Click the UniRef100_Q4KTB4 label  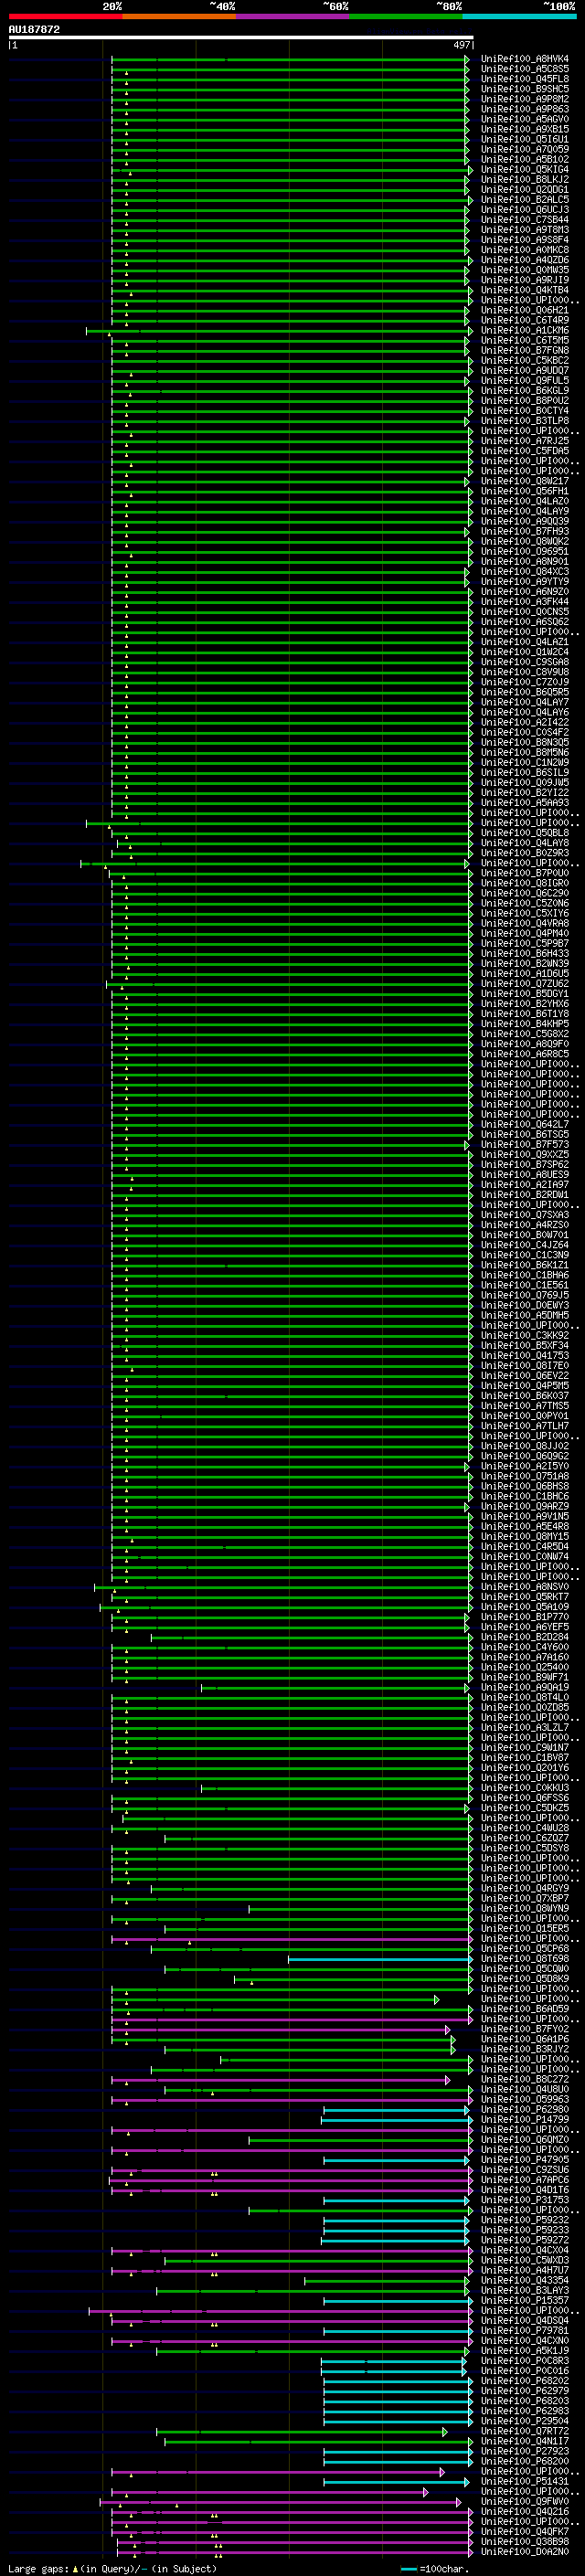coord(524,290)
